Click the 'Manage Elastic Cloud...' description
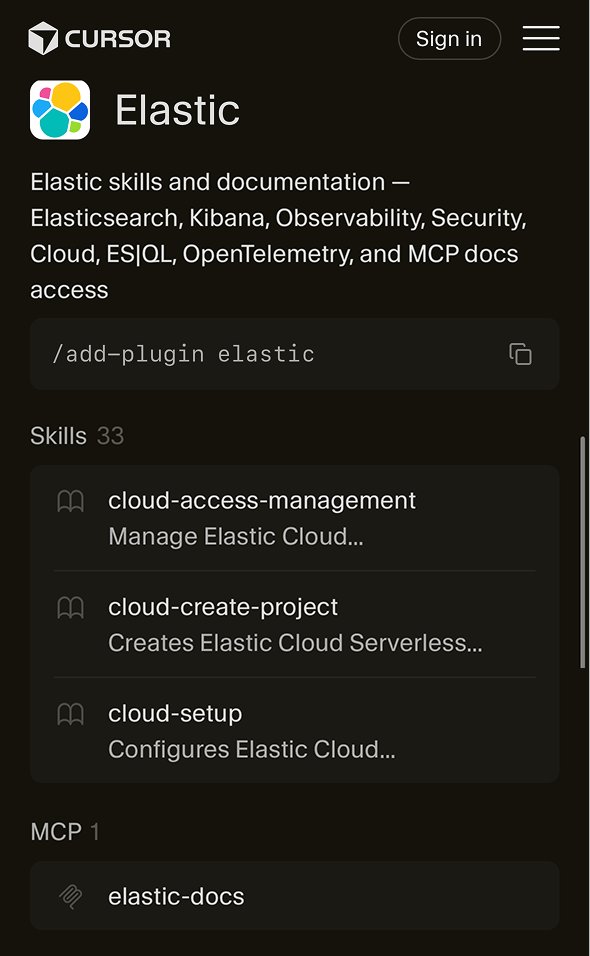590x956 pixels. point(235,537)
